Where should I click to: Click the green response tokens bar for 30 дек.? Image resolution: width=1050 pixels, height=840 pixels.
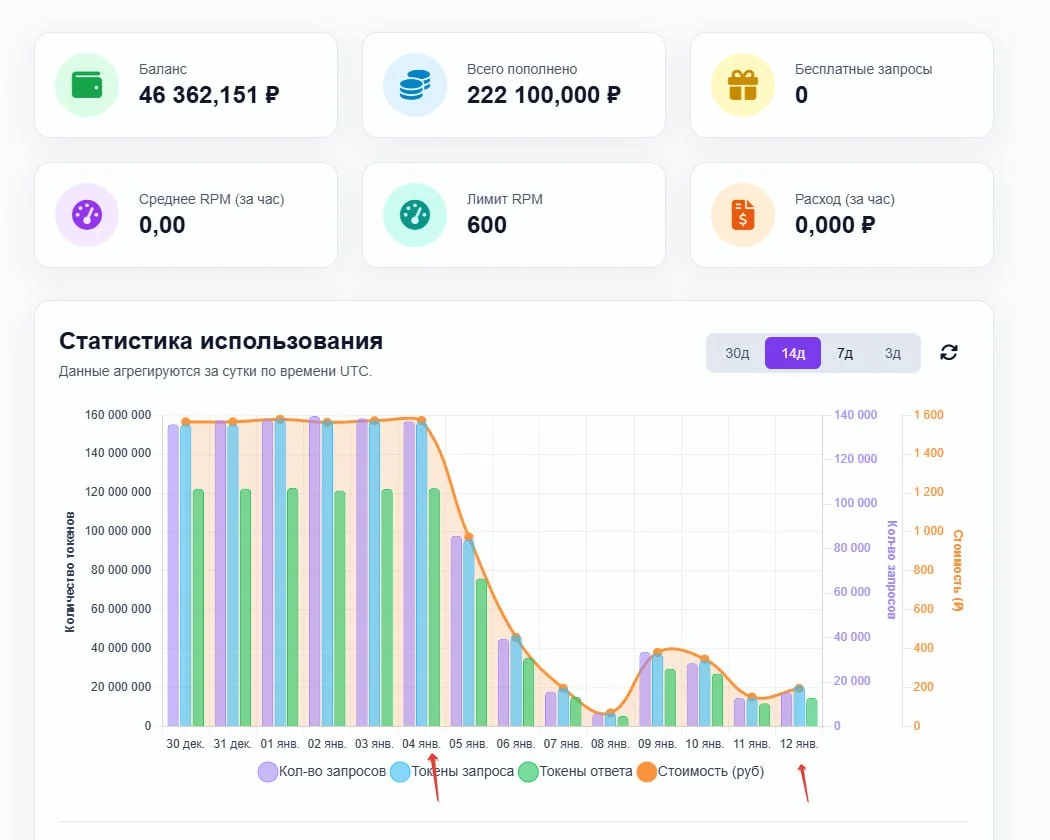point(198,607)
